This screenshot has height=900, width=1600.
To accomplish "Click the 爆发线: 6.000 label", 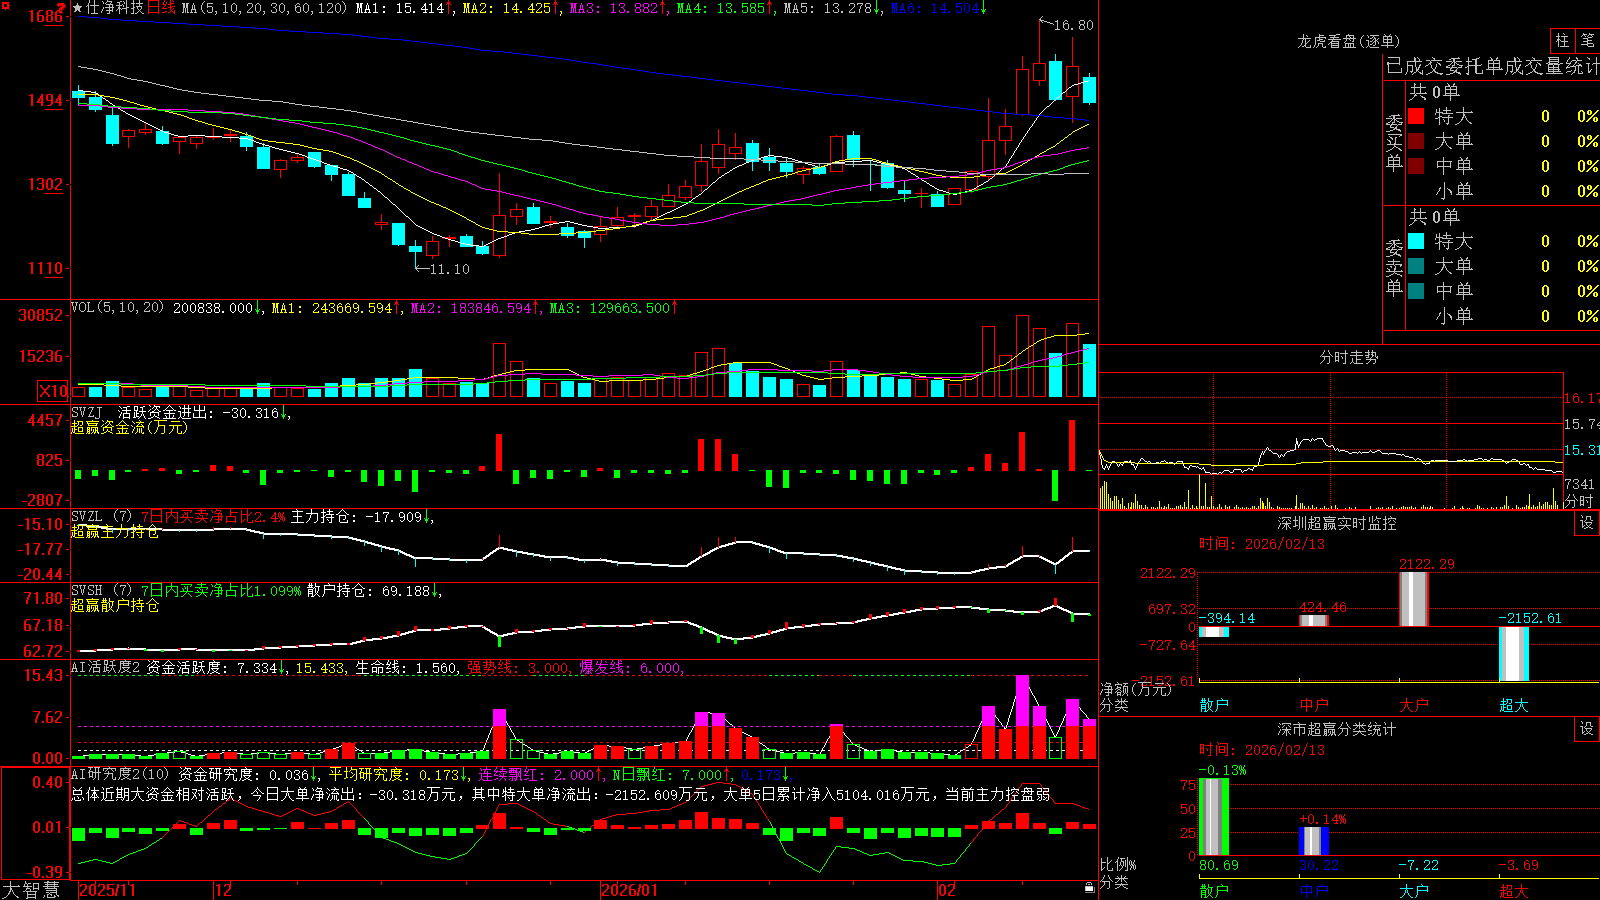I will 630,668.
